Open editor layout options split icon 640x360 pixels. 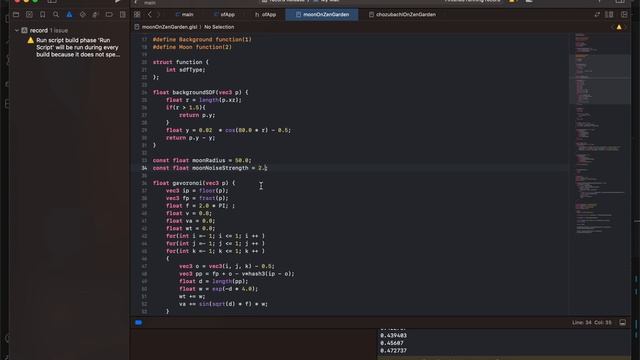pyautogui.click(x=609, y=15)
